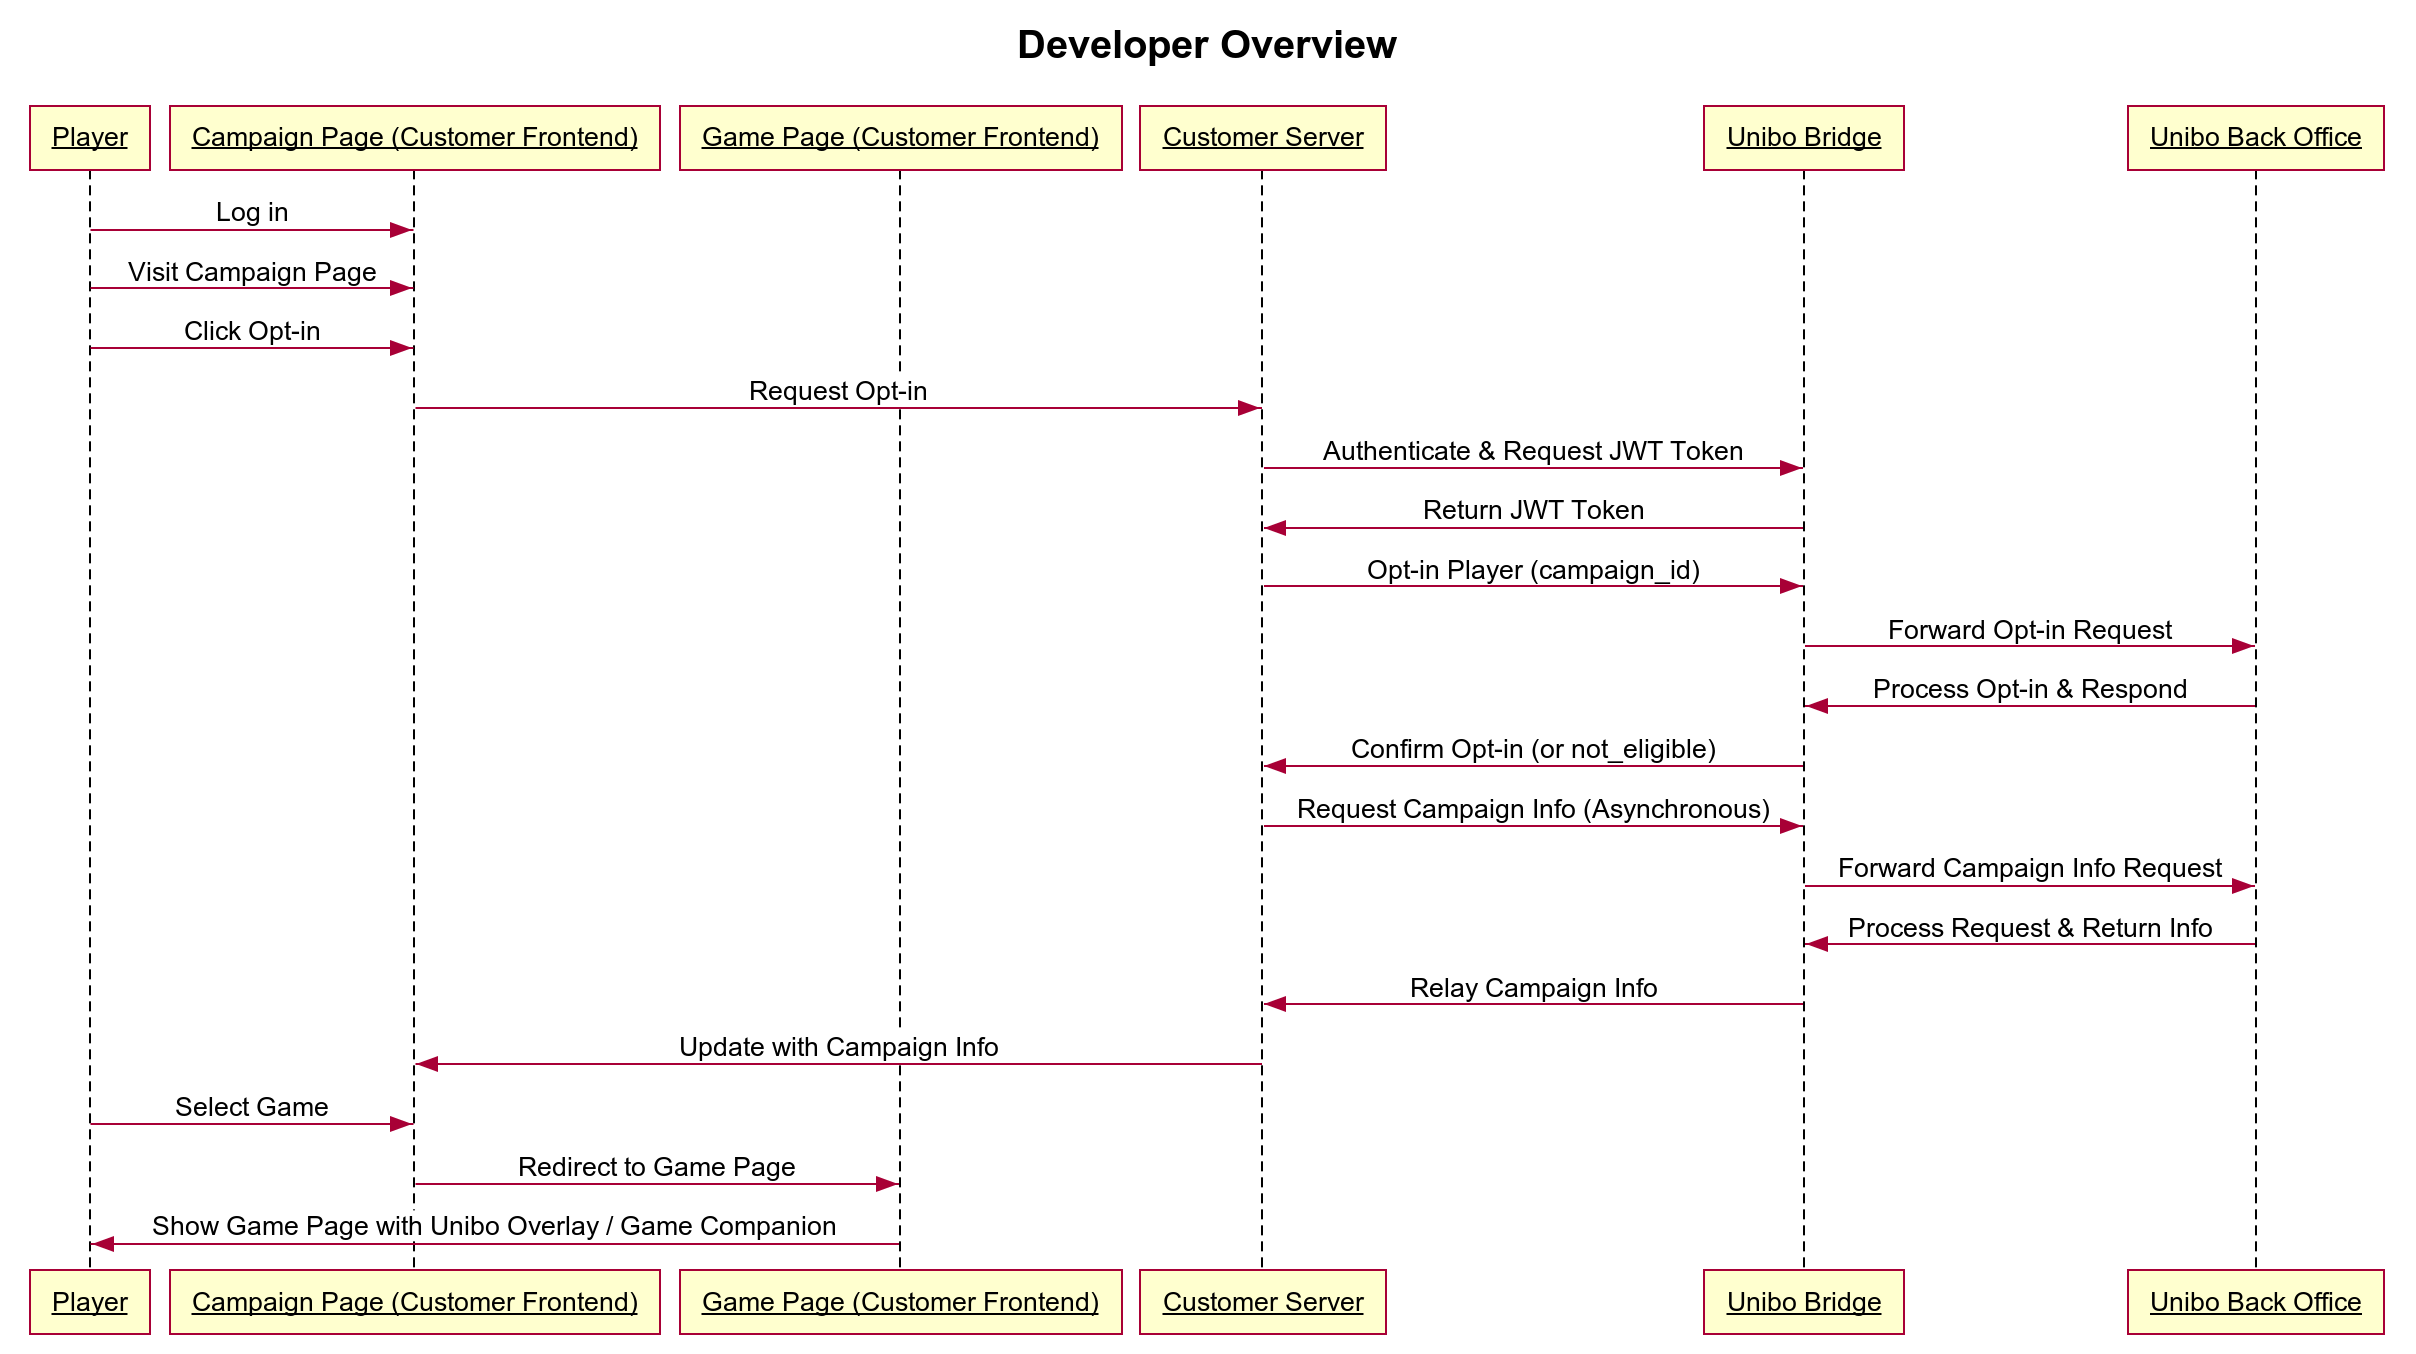This screenshot has width=2416, height=1354.
Task: Click Authenticate & Request JWT Token label
Action: click(1533, 451)
